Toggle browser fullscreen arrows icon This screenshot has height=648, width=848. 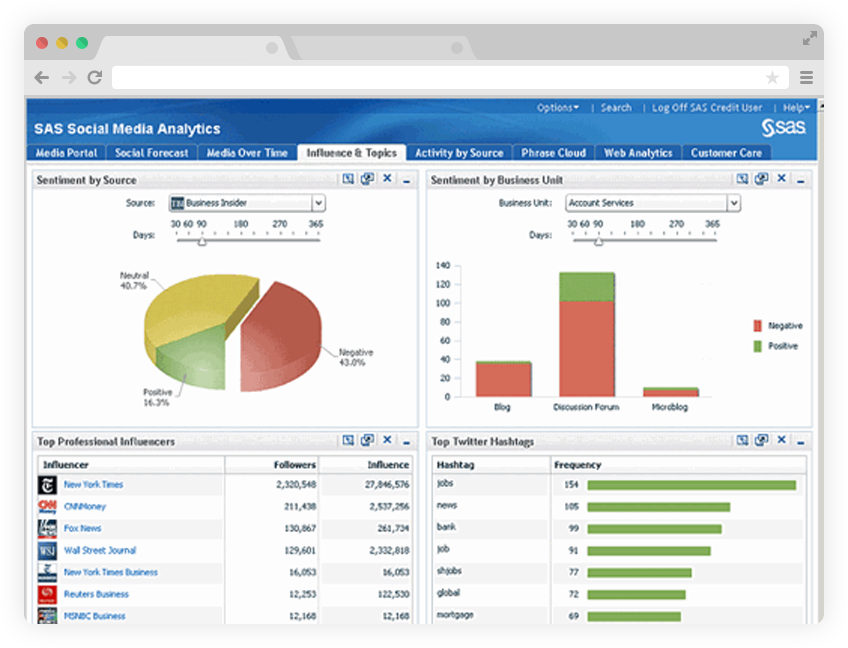pos(810,38)
